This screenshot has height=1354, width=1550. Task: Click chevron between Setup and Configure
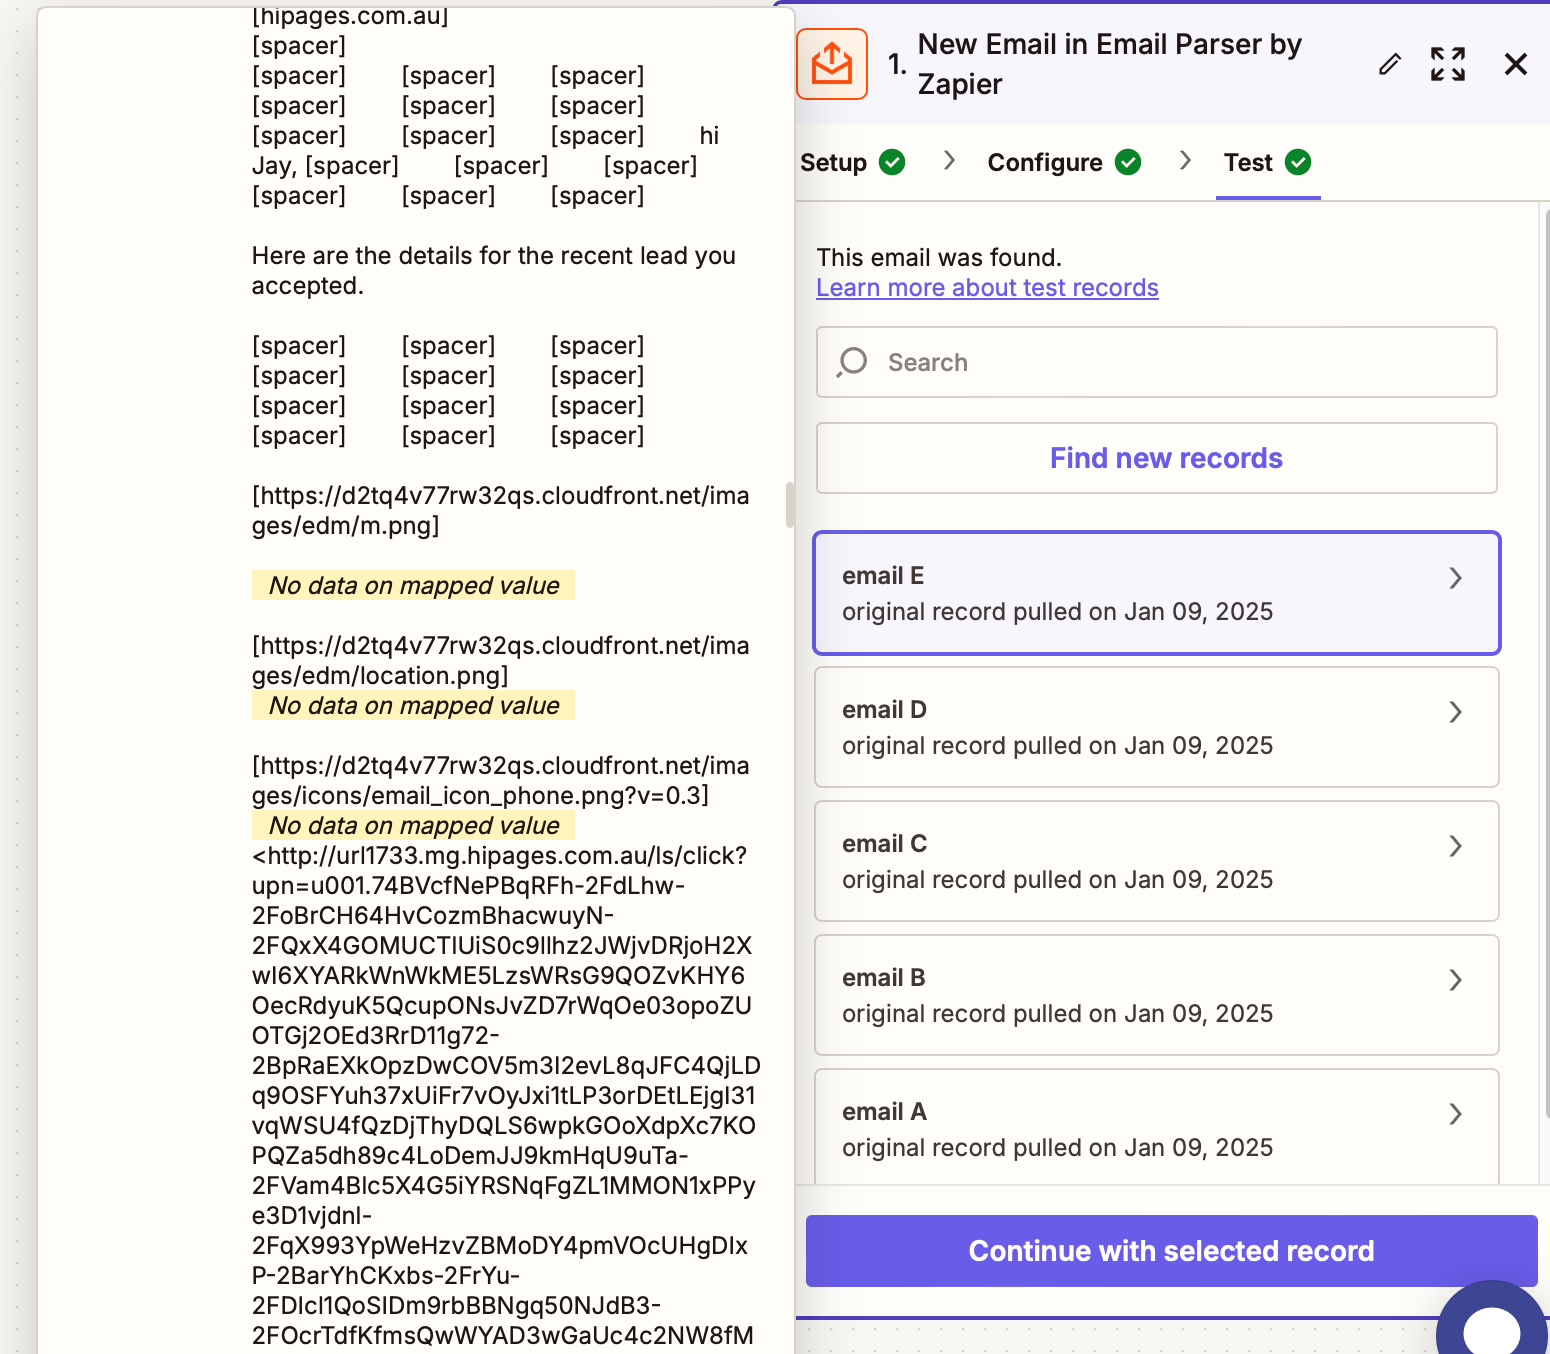tap(949, 161)
